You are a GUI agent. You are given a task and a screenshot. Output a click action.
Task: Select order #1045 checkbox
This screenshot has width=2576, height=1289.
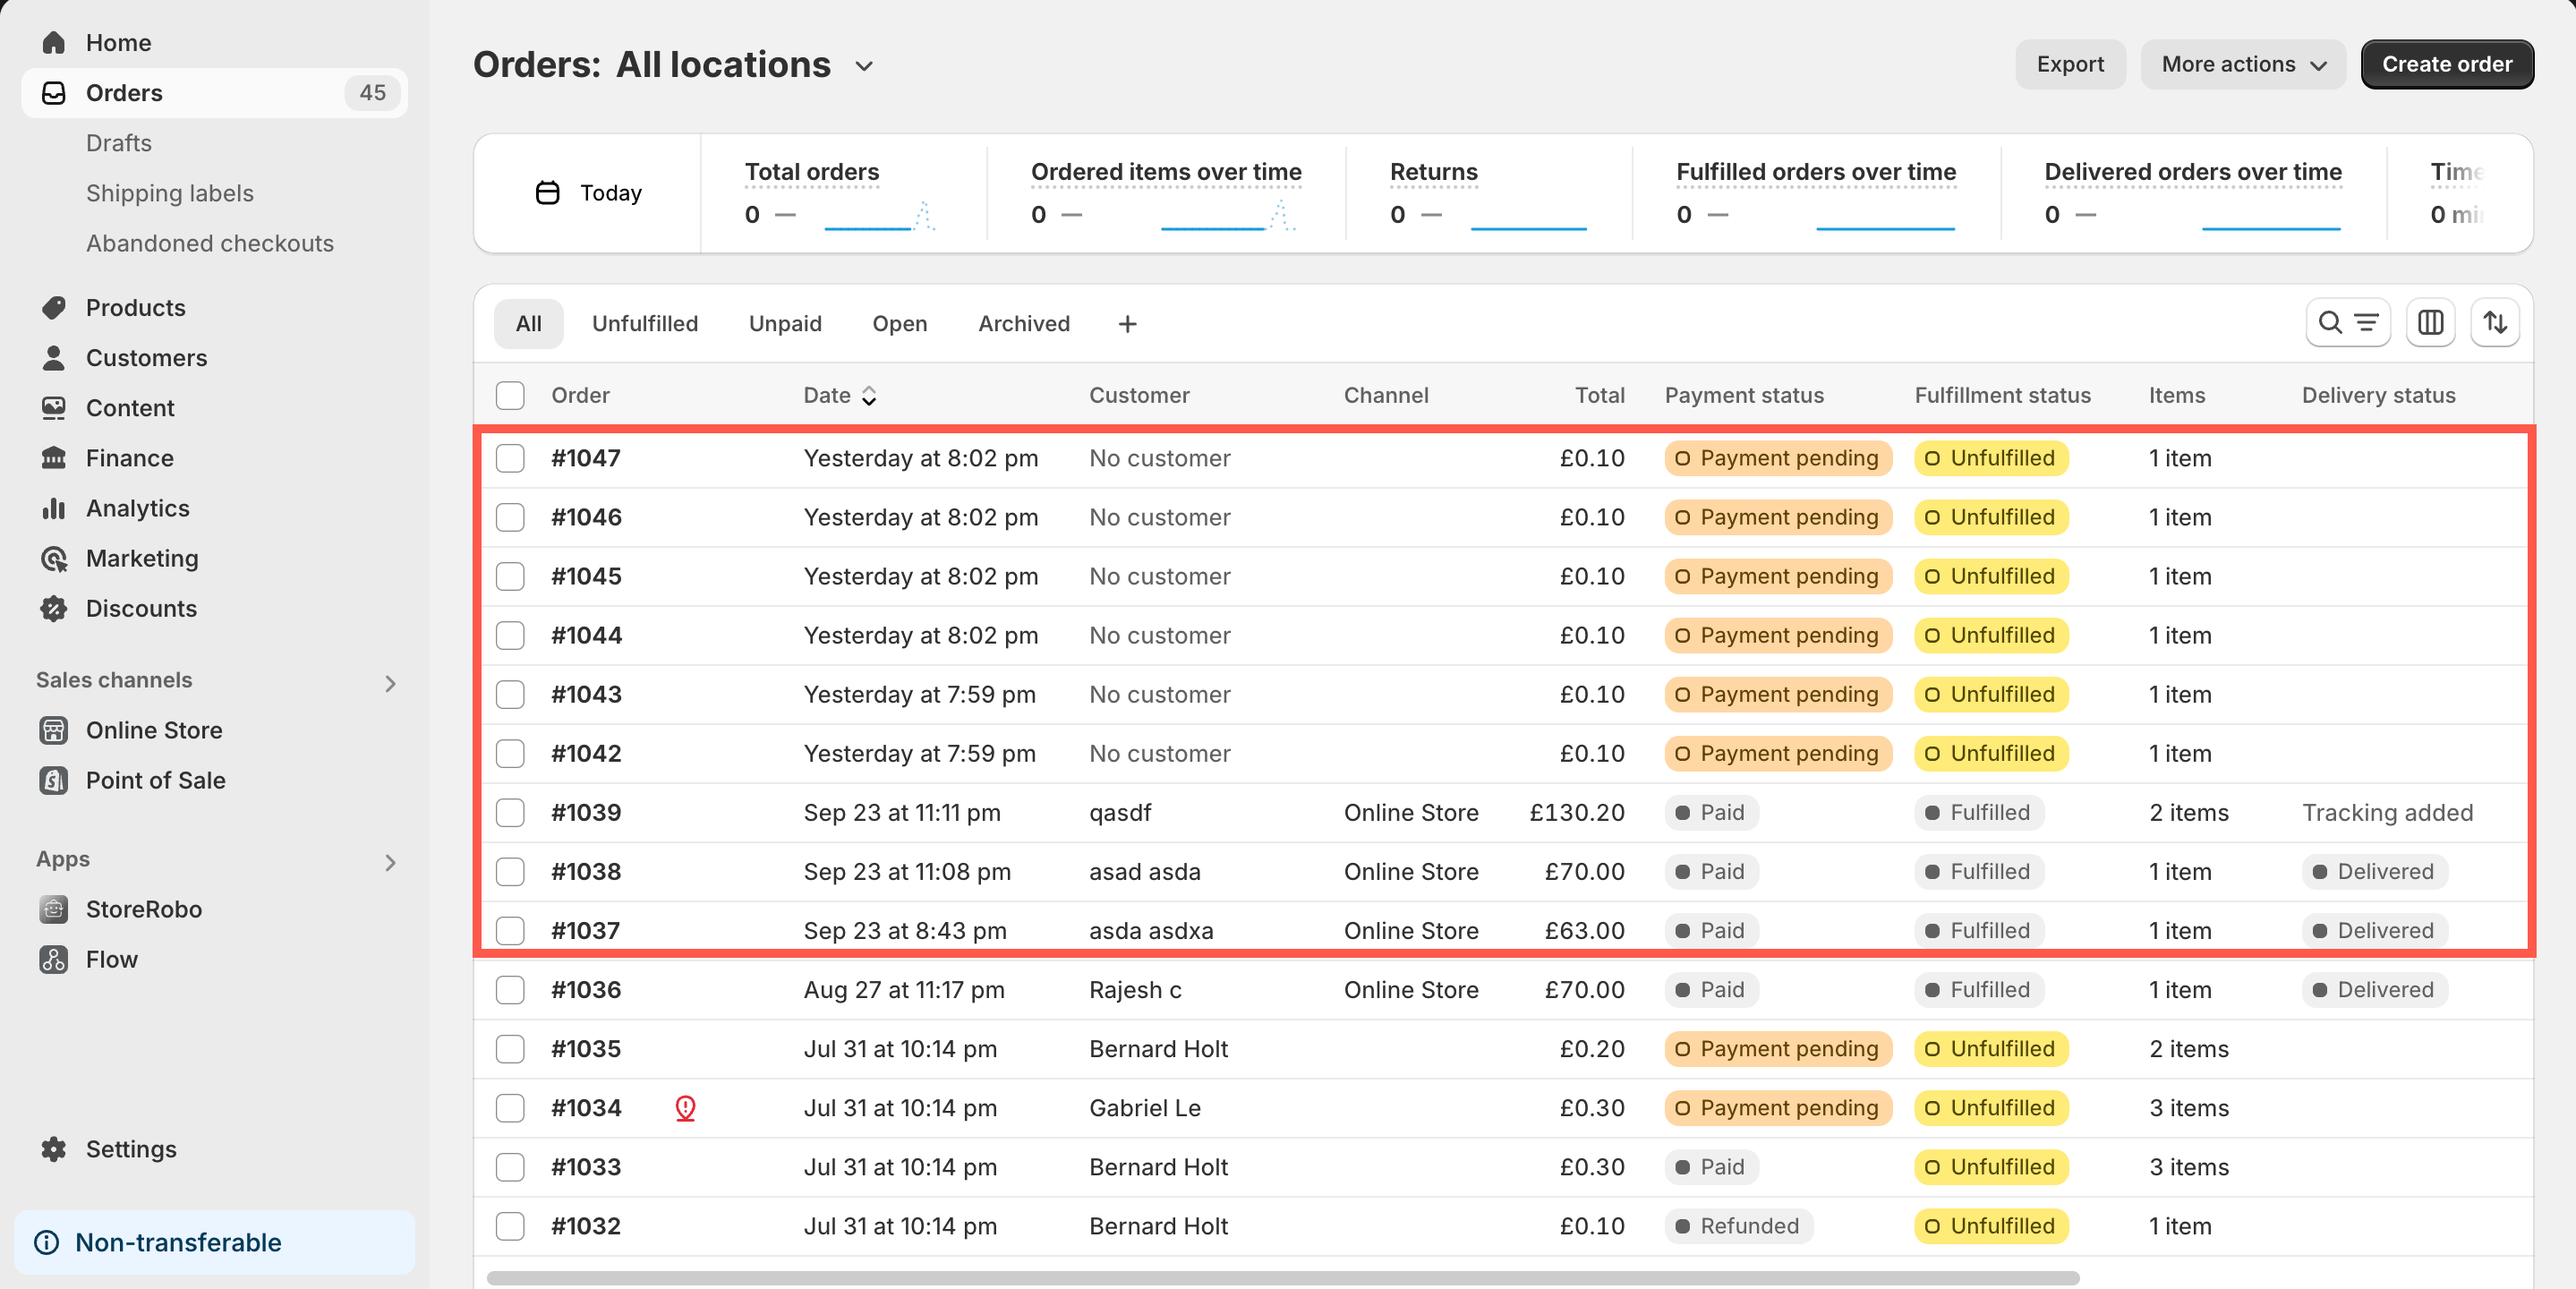[x=510, y=576]
